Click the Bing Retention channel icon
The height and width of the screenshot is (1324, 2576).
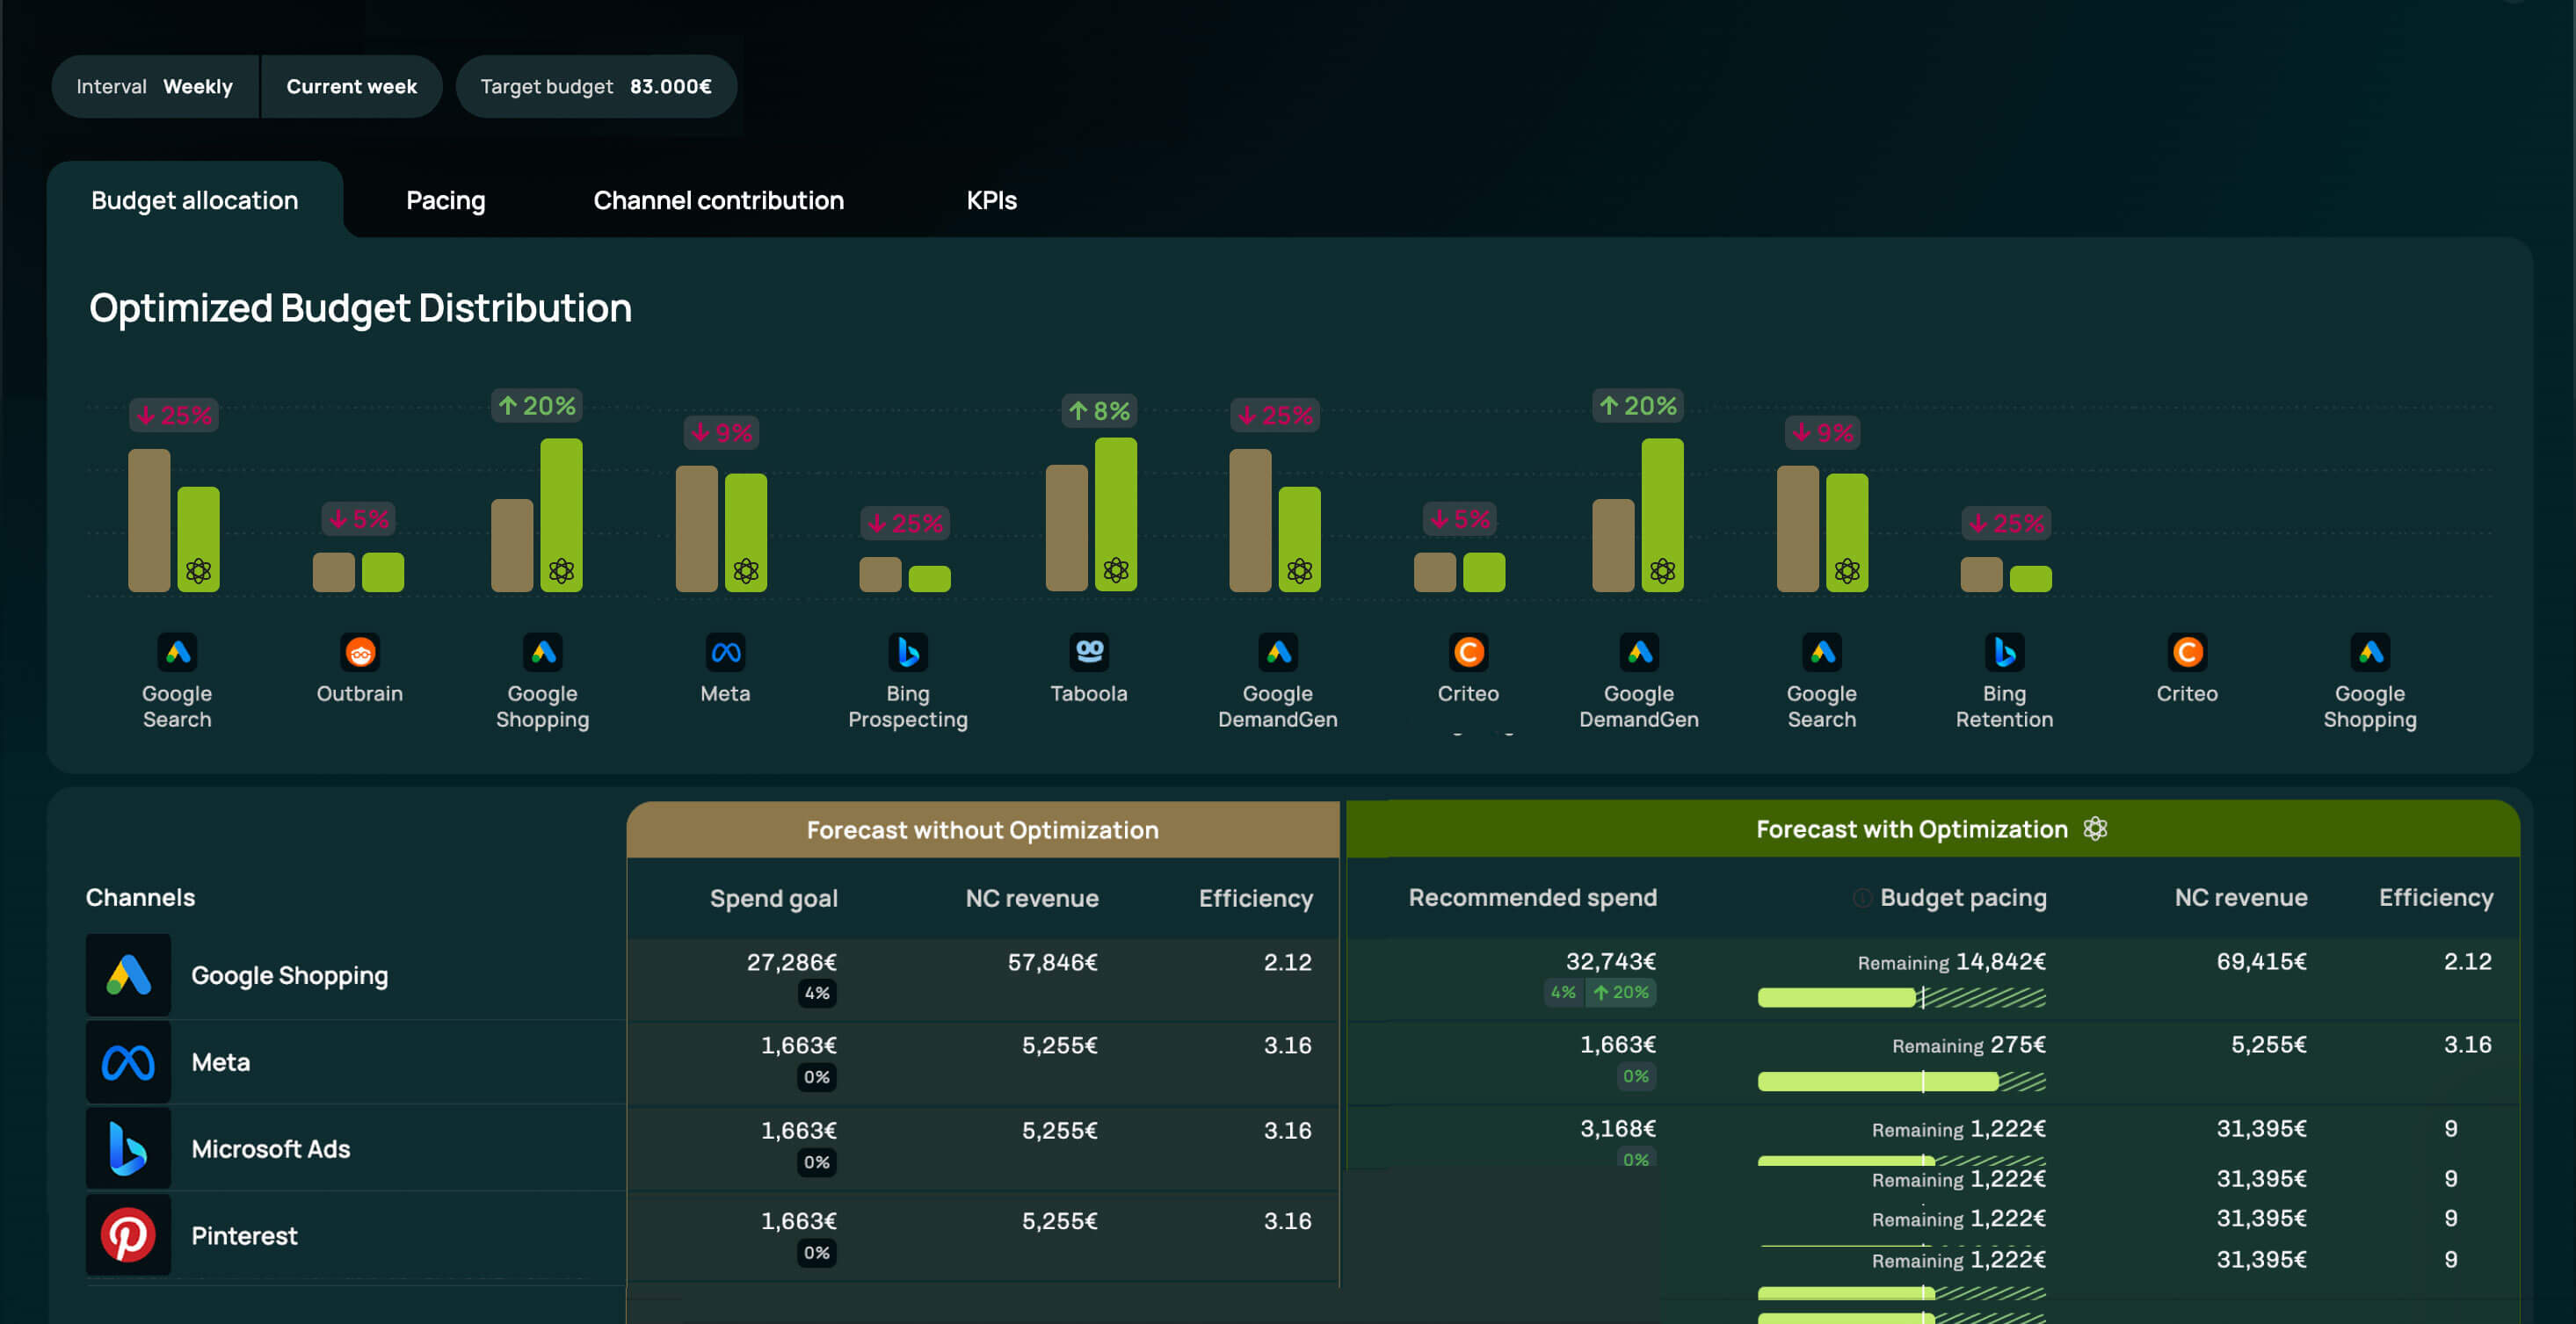2004,652
